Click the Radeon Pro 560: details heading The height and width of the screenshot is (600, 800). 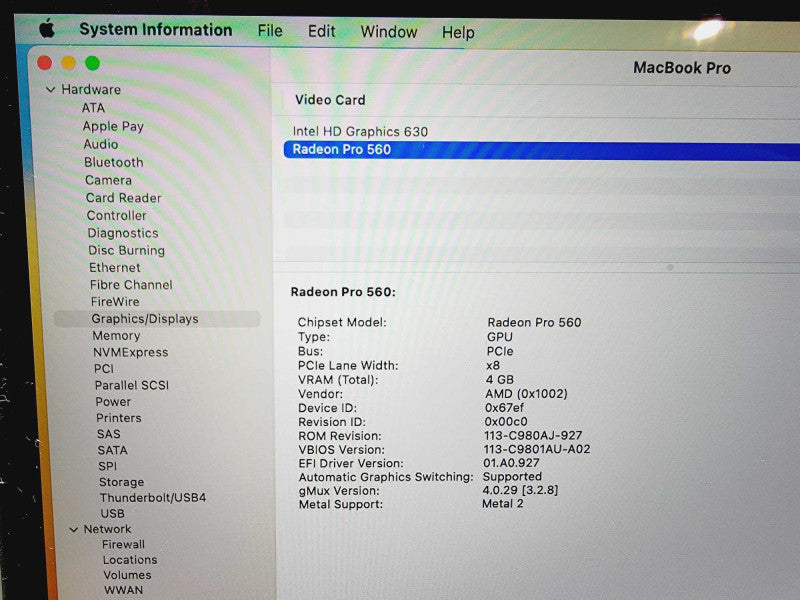(x=343, y=292)
